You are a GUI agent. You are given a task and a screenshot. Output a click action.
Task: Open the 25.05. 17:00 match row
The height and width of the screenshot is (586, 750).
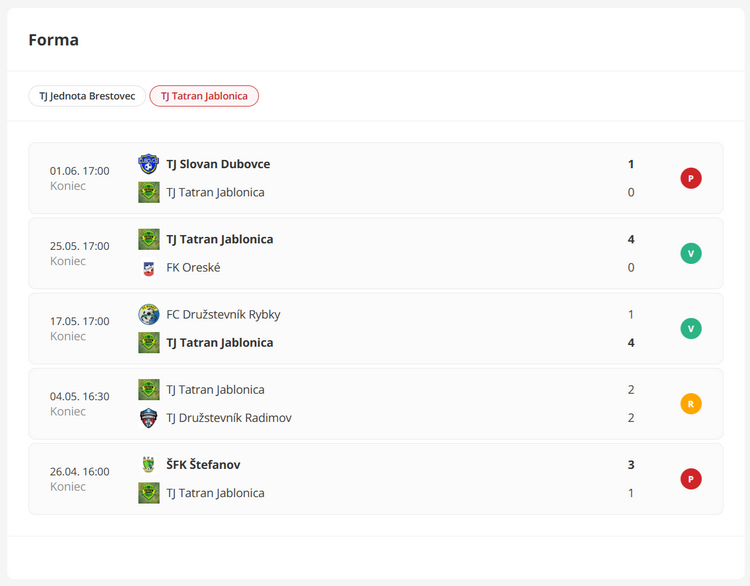click(376, 254)
